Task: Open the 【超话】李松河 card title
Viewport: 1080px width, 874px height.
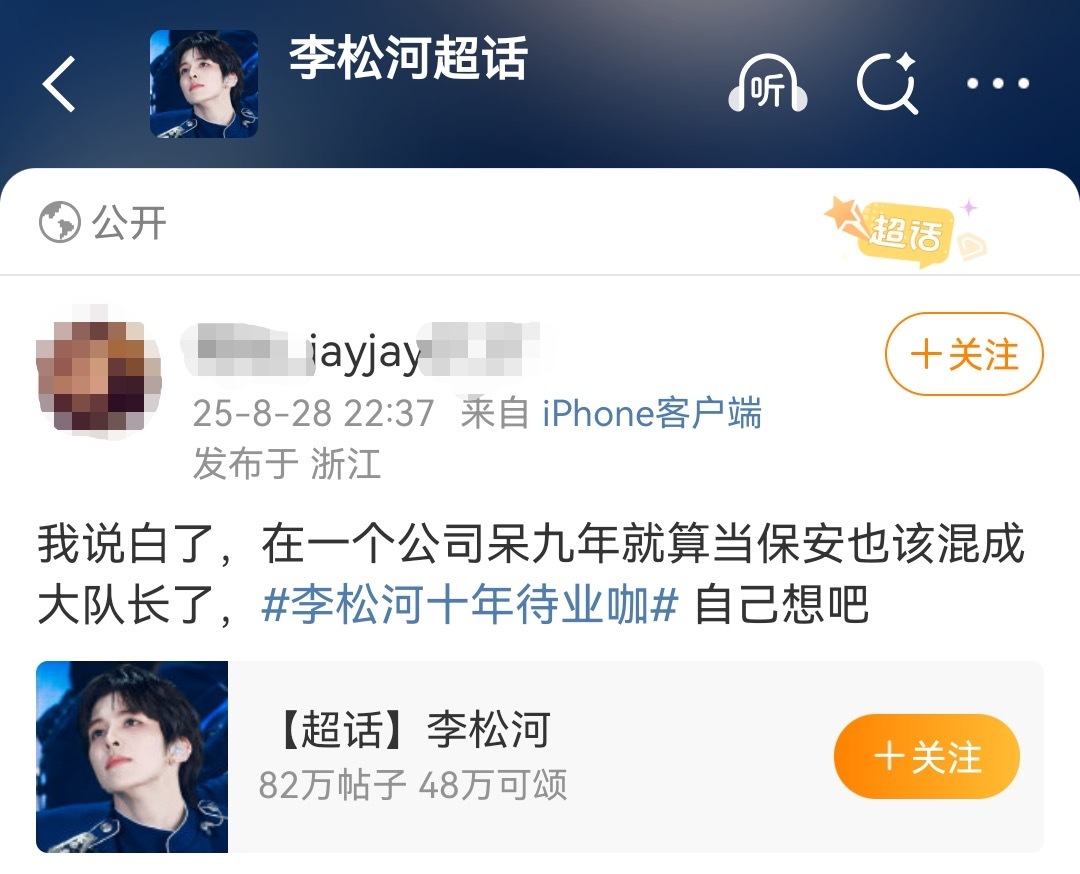Action: point(413,729)
